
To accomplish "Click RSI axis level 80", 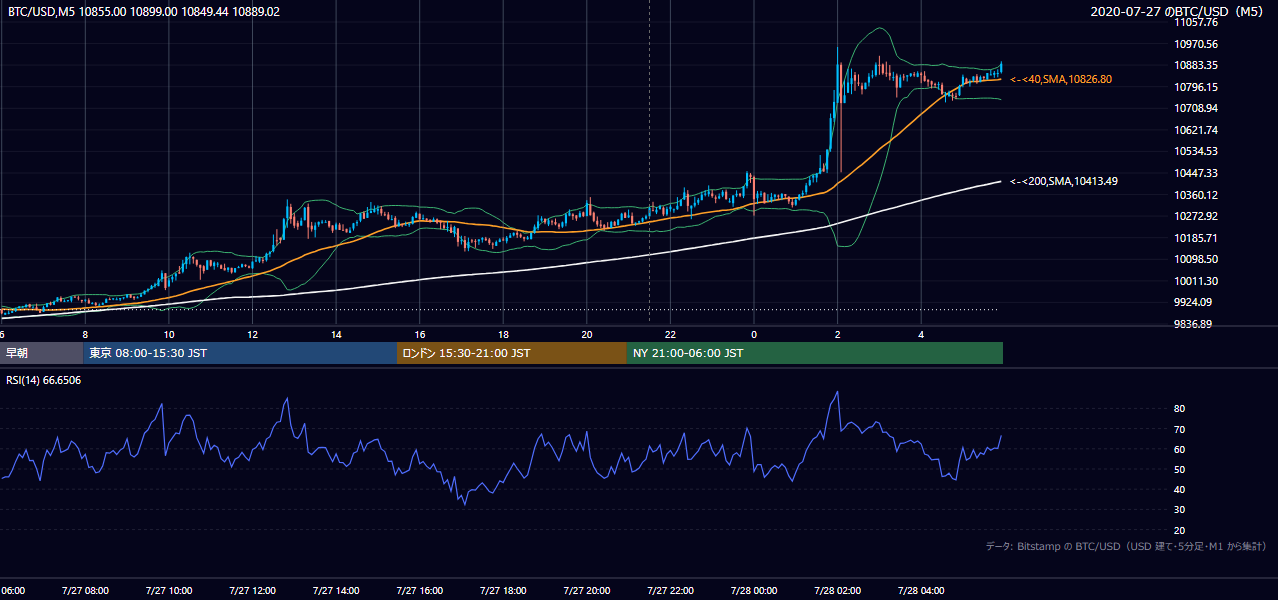I will (x=1179, y=409).
